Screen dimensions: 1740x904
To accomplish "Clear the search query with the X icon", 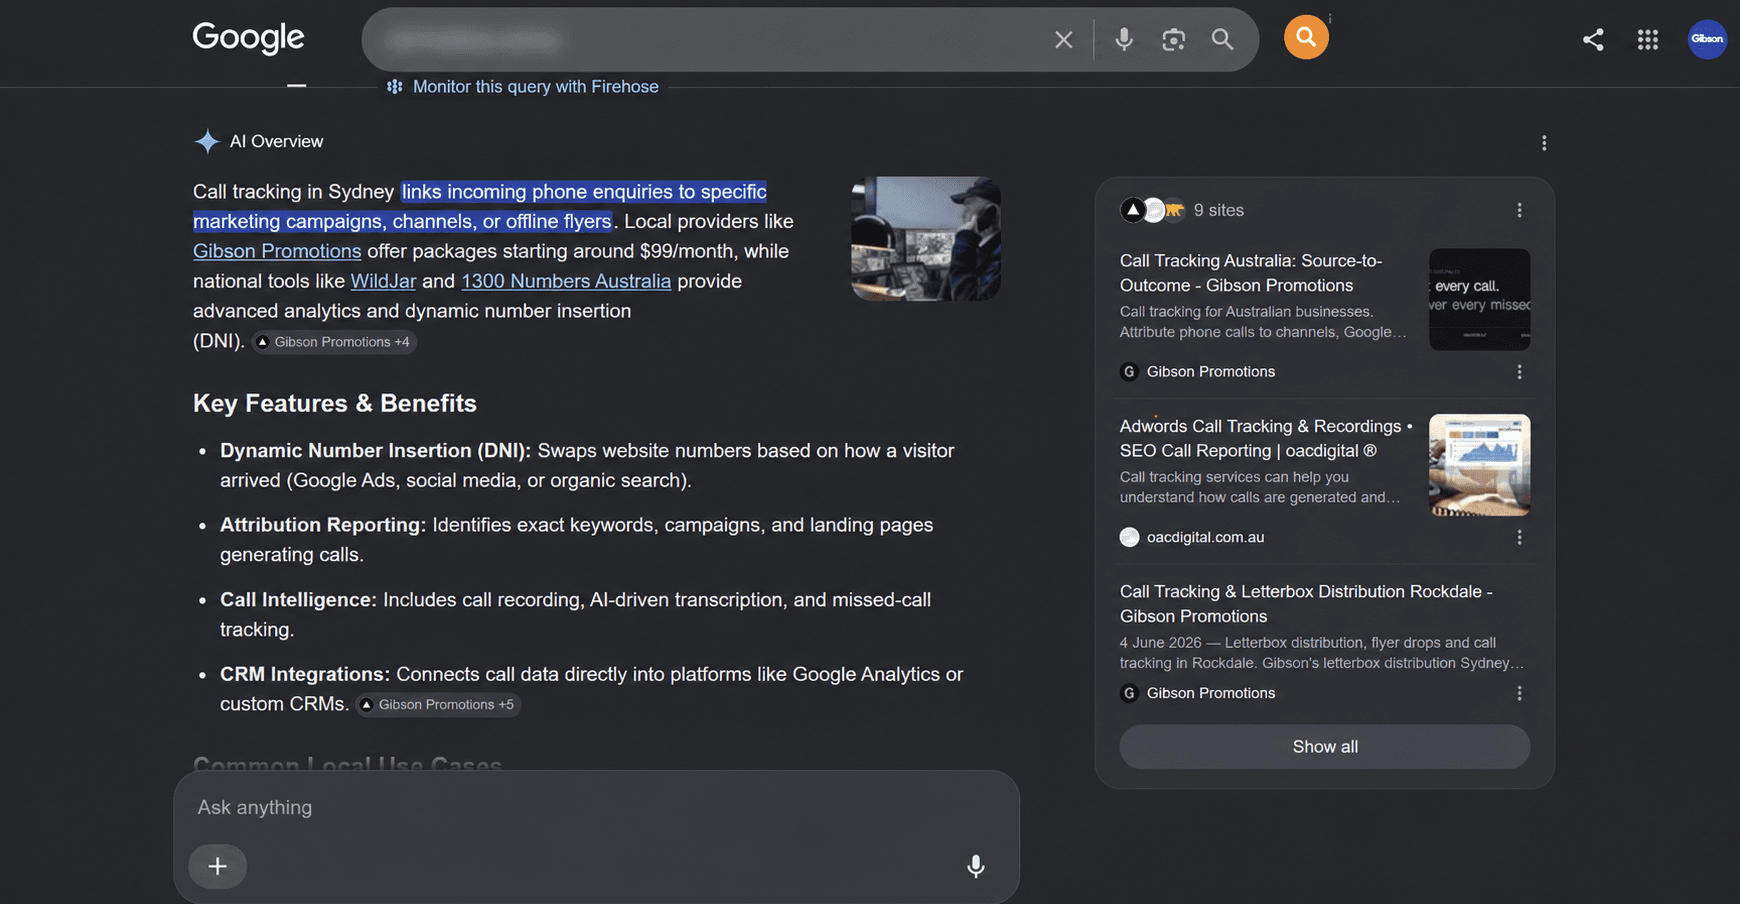I will pyautogui.click(x=1063, y=39).
